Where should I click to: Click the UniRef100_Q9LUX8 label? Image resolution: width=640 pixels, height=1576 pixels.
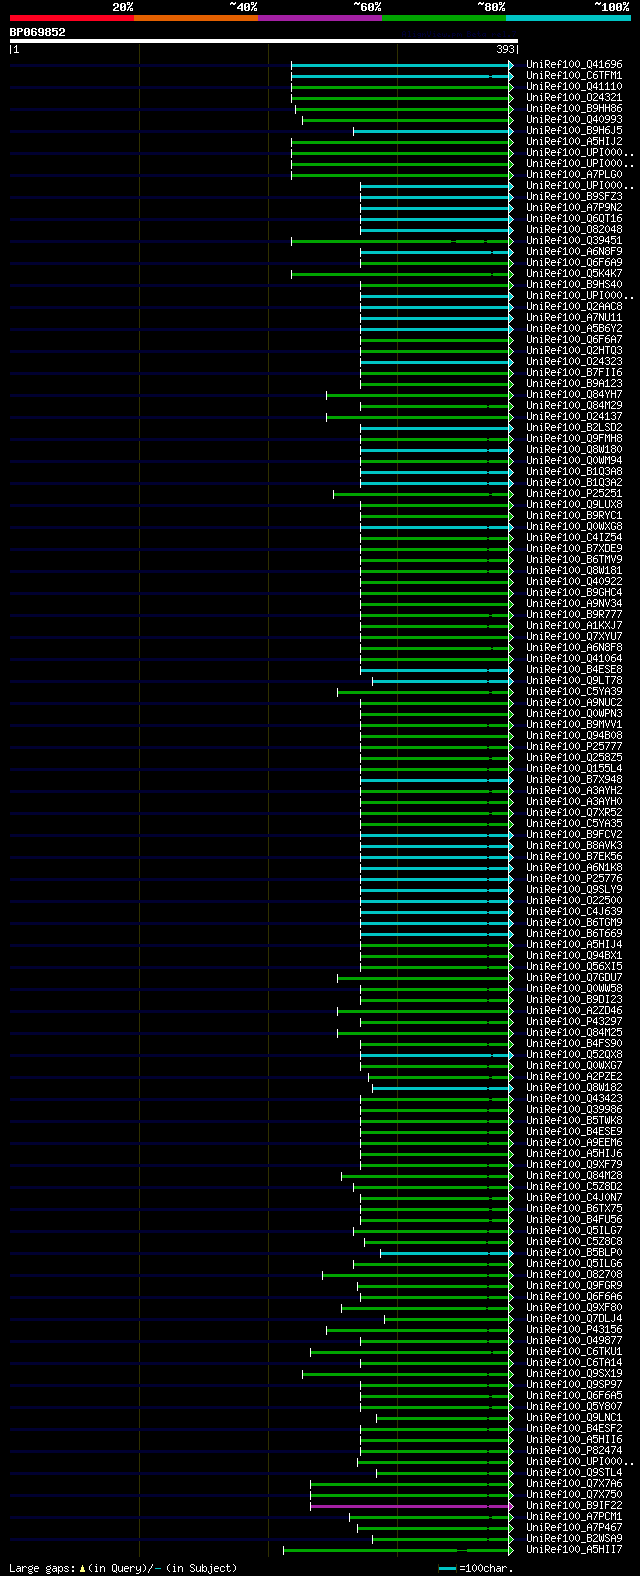[x=574, y=505]
